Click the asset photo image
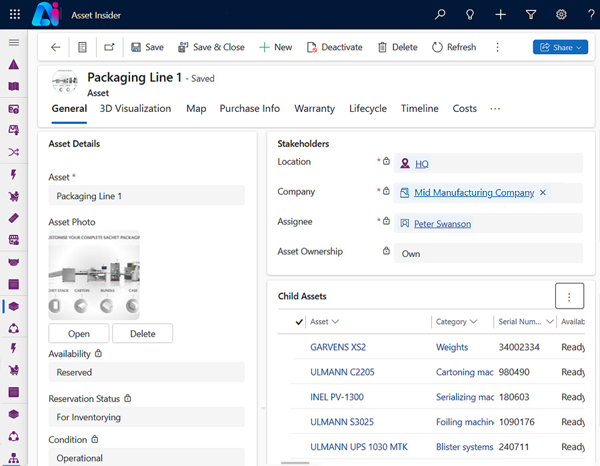The width and height of the screenshot is (600, 466). pos(94,275)
